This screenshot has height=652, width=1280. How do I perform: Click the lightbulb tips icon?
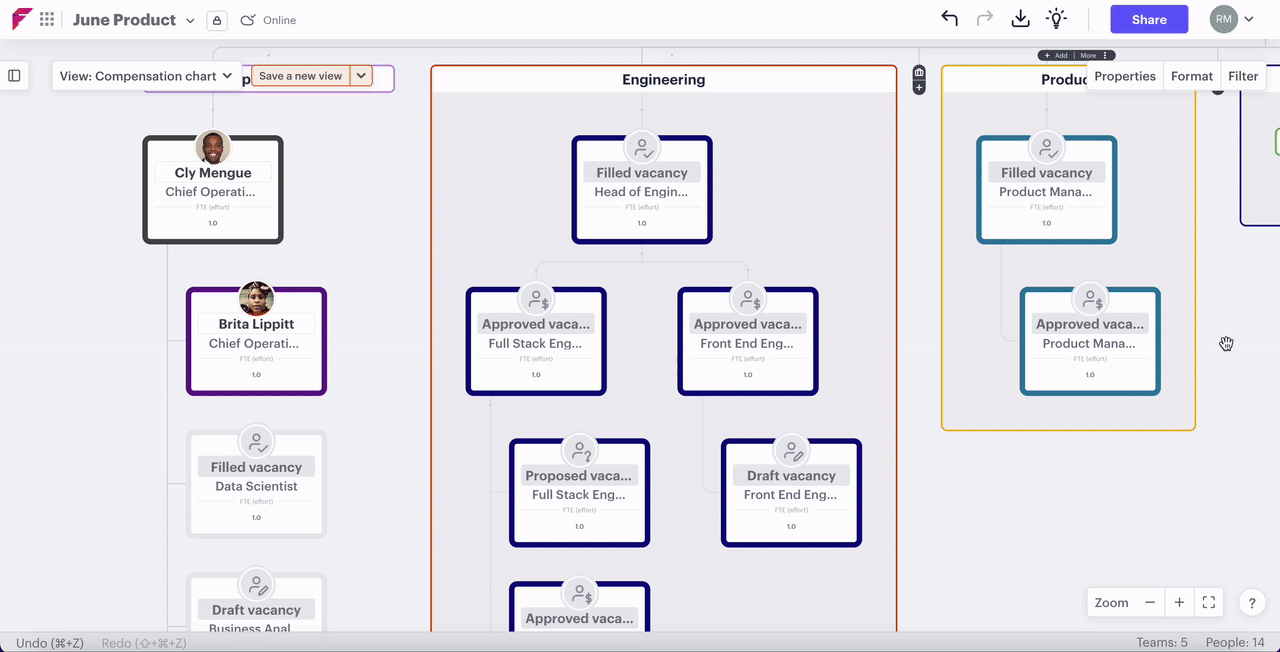click(x=1057, y=18)
